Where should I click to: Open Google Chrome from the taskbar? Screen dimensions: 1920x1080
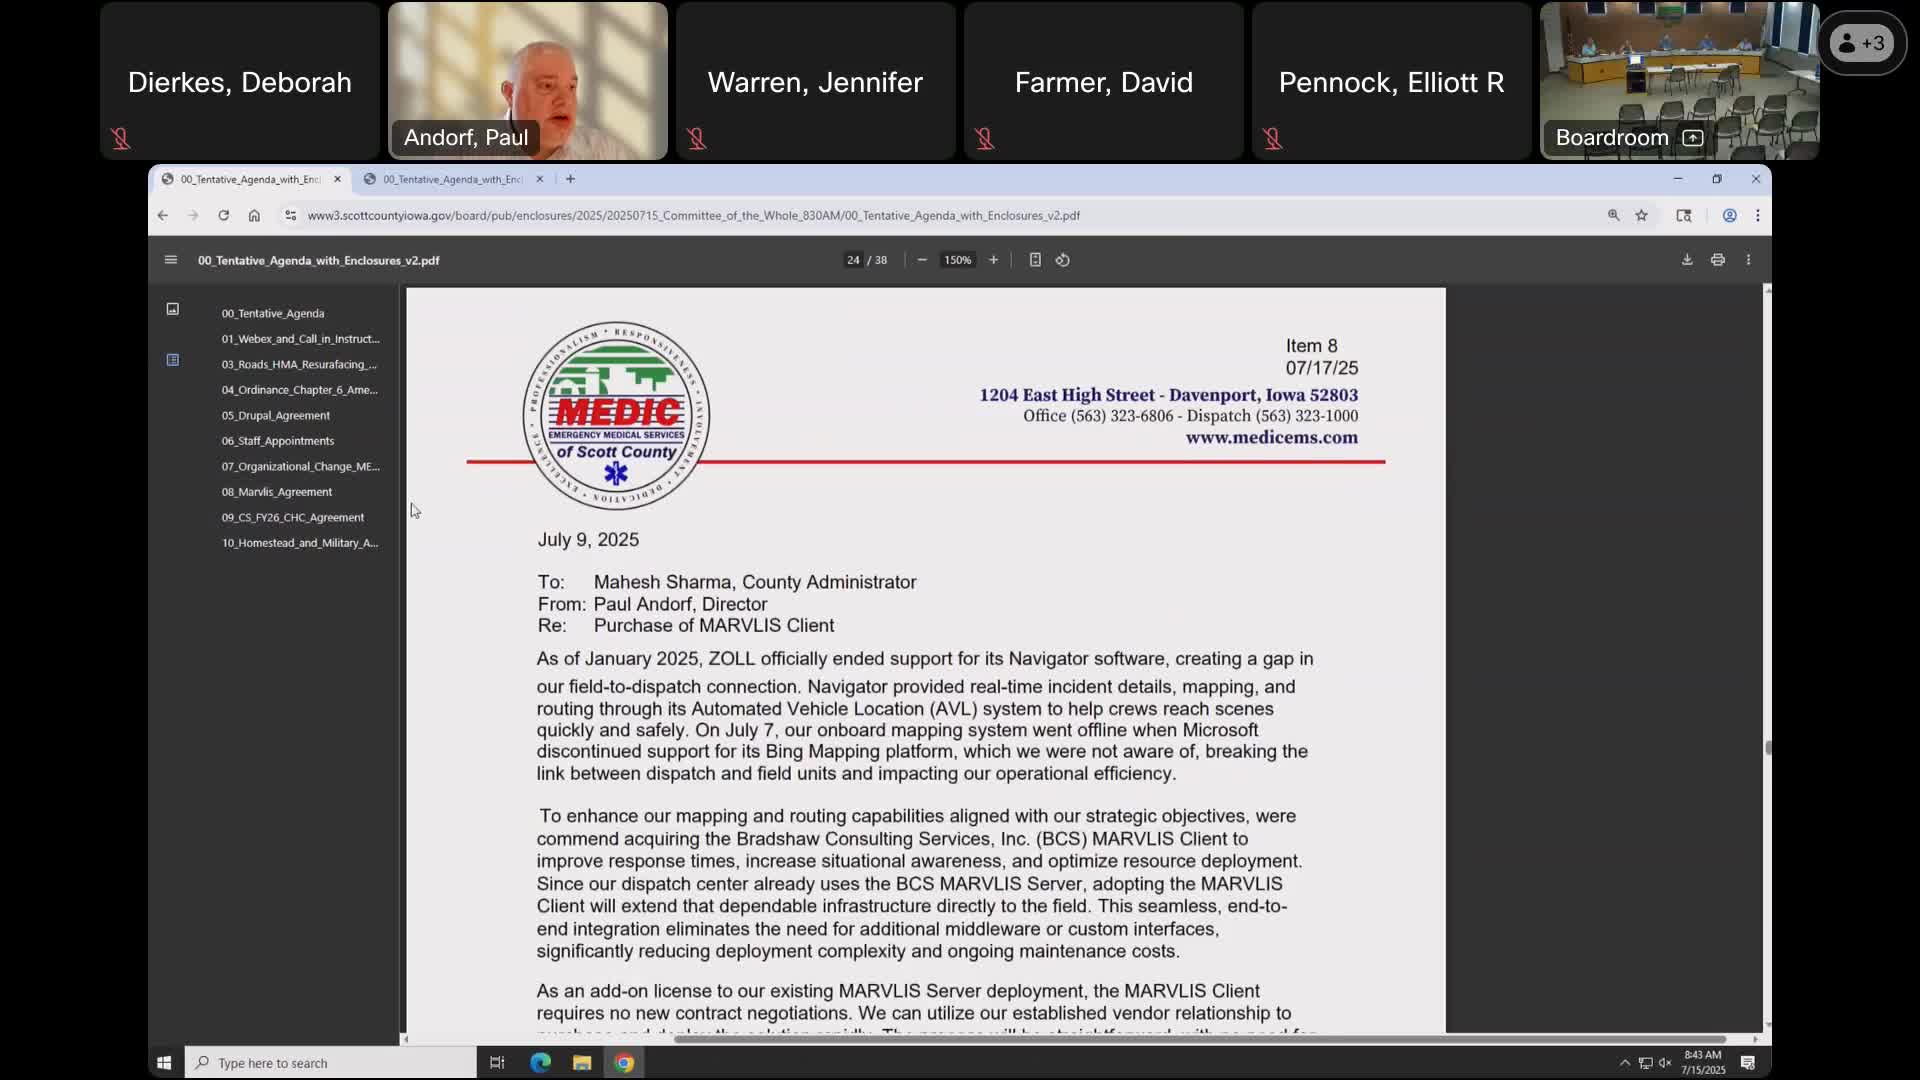(x=624, y=1062)
